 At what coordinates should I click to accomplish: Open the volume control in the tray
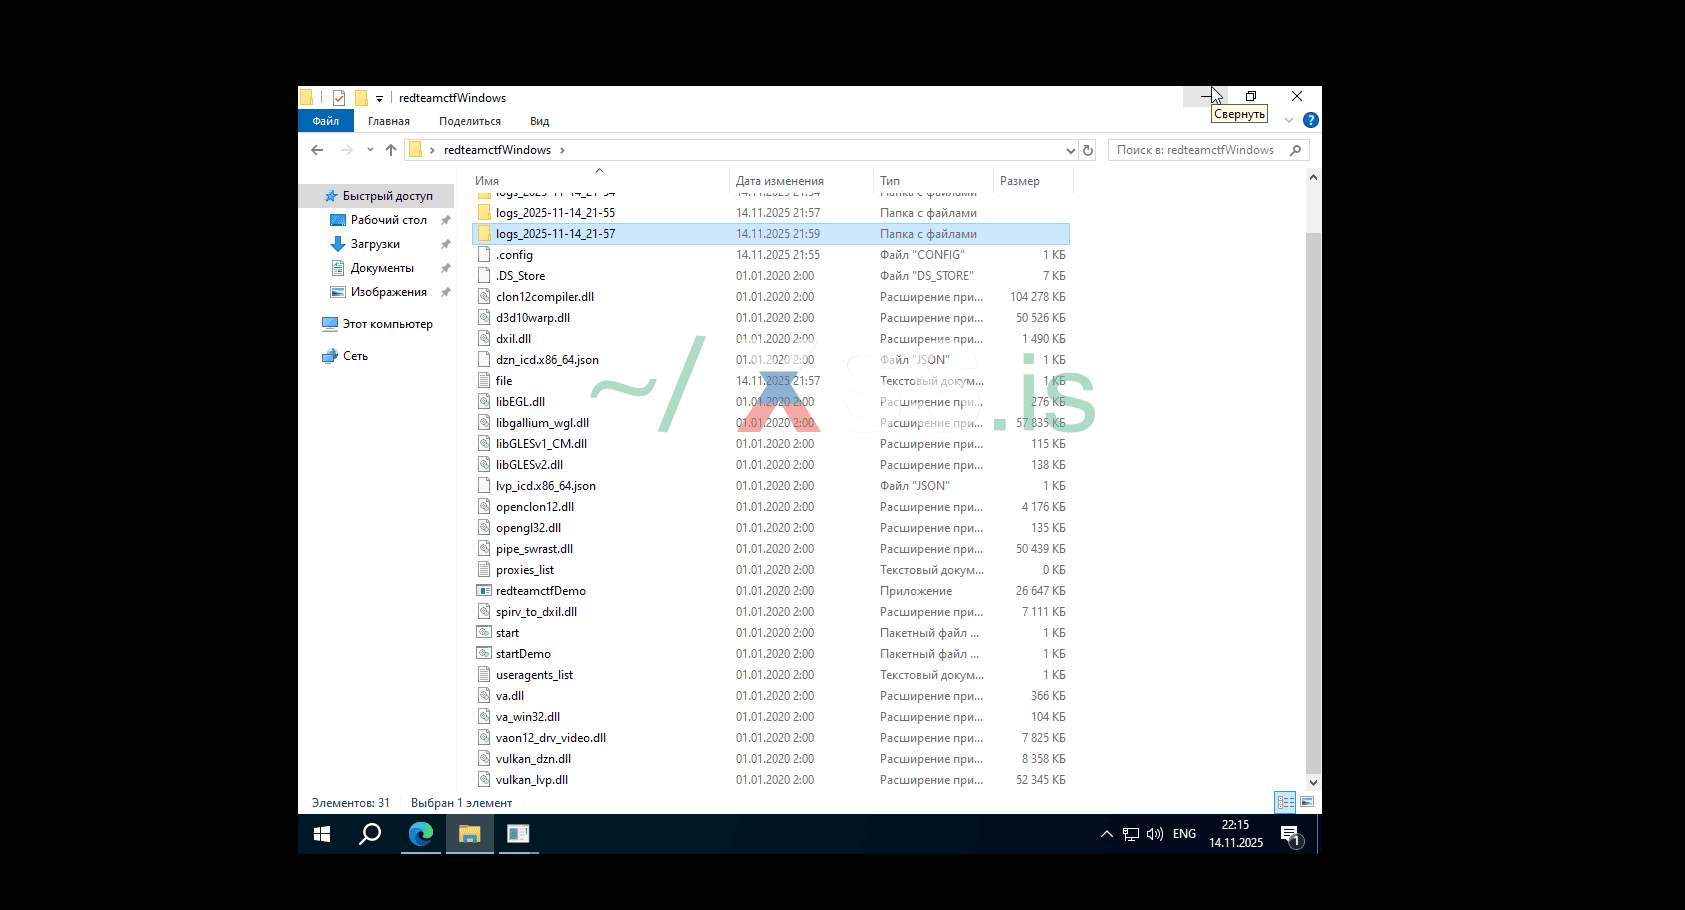1155,834
